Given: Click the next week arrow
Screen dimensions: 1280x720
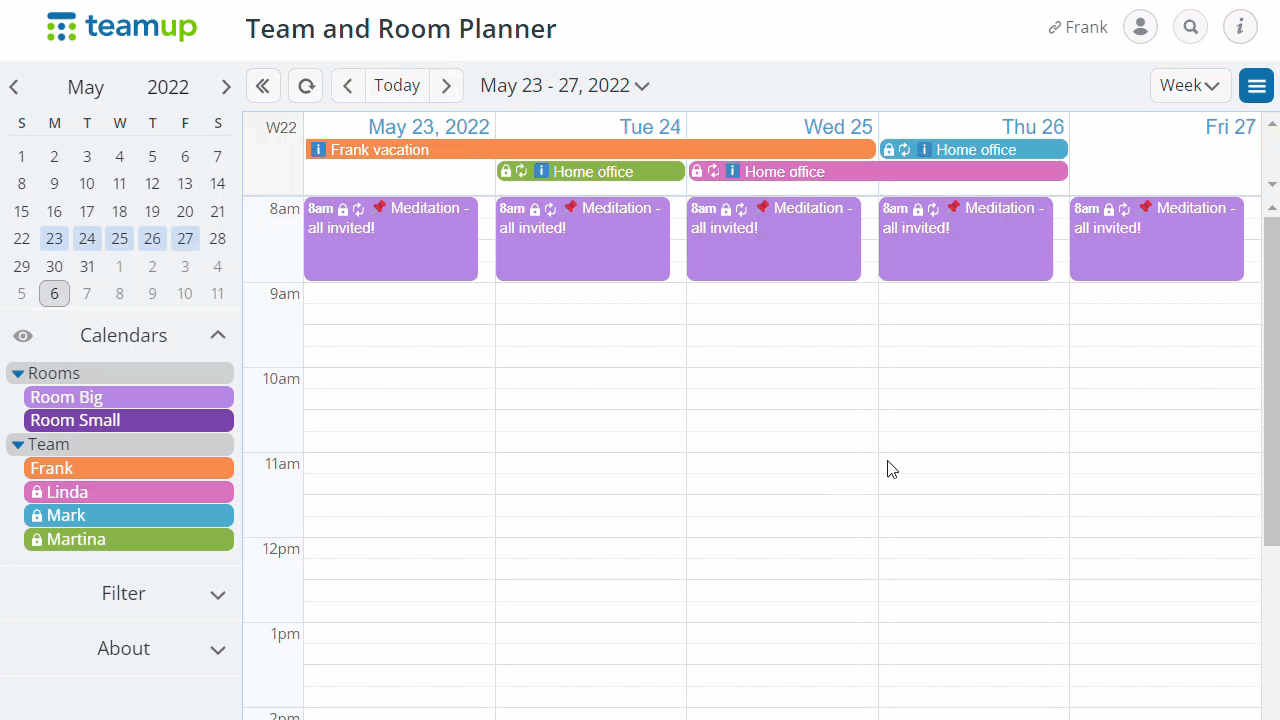Looking at the screenshot, I should 446,85.
